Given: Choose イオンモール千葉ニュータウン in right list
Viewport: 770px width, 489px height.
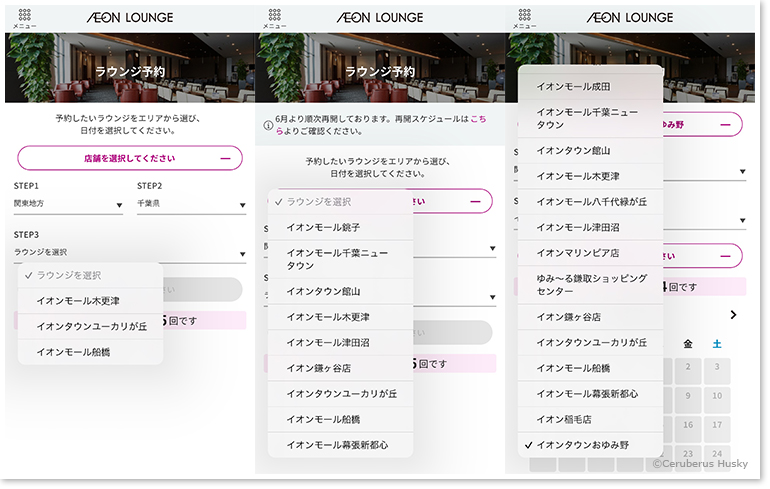Looking at the screenshot, I should 590,118.
